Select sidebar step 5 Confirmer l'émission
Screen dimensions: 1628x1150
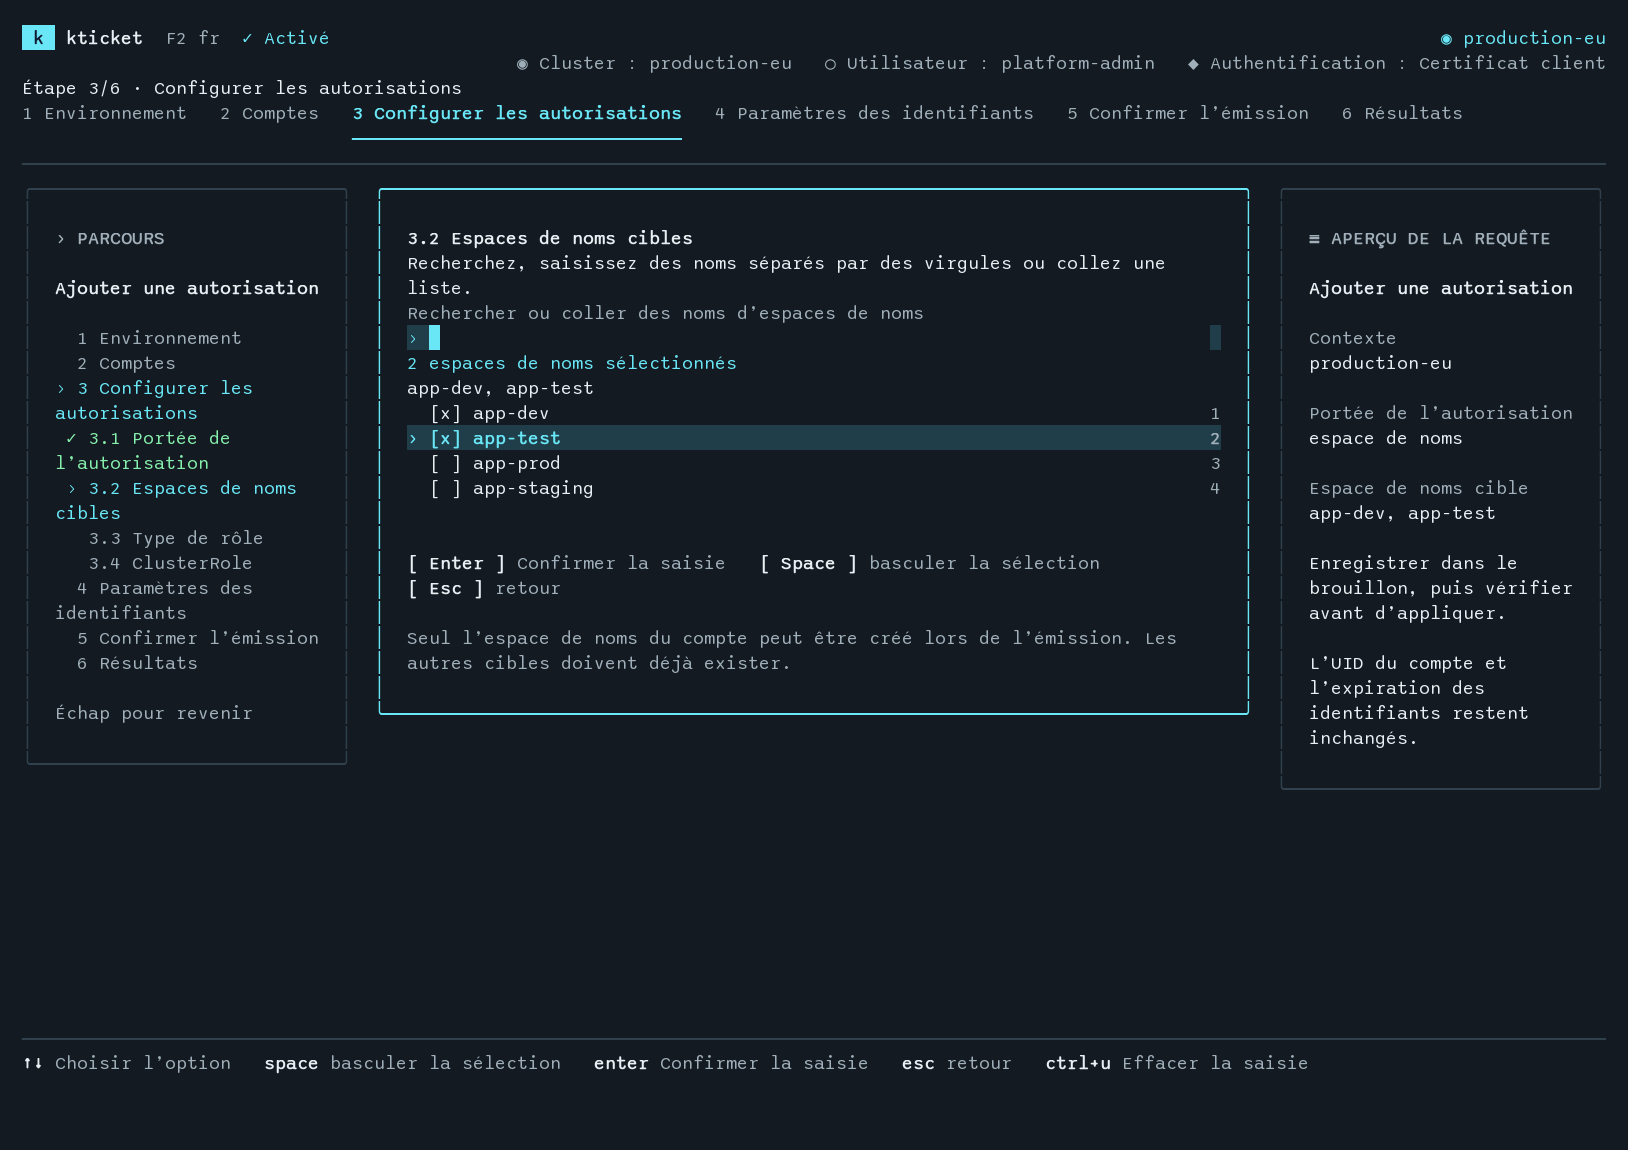198,638
